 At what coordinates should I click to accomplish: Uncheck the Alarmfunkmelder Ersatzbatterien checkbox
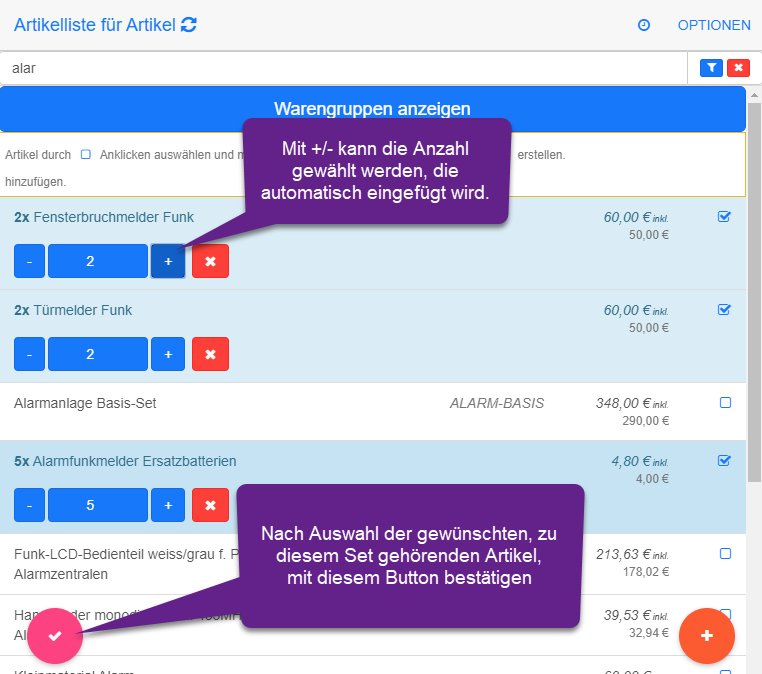click(725, 460)
